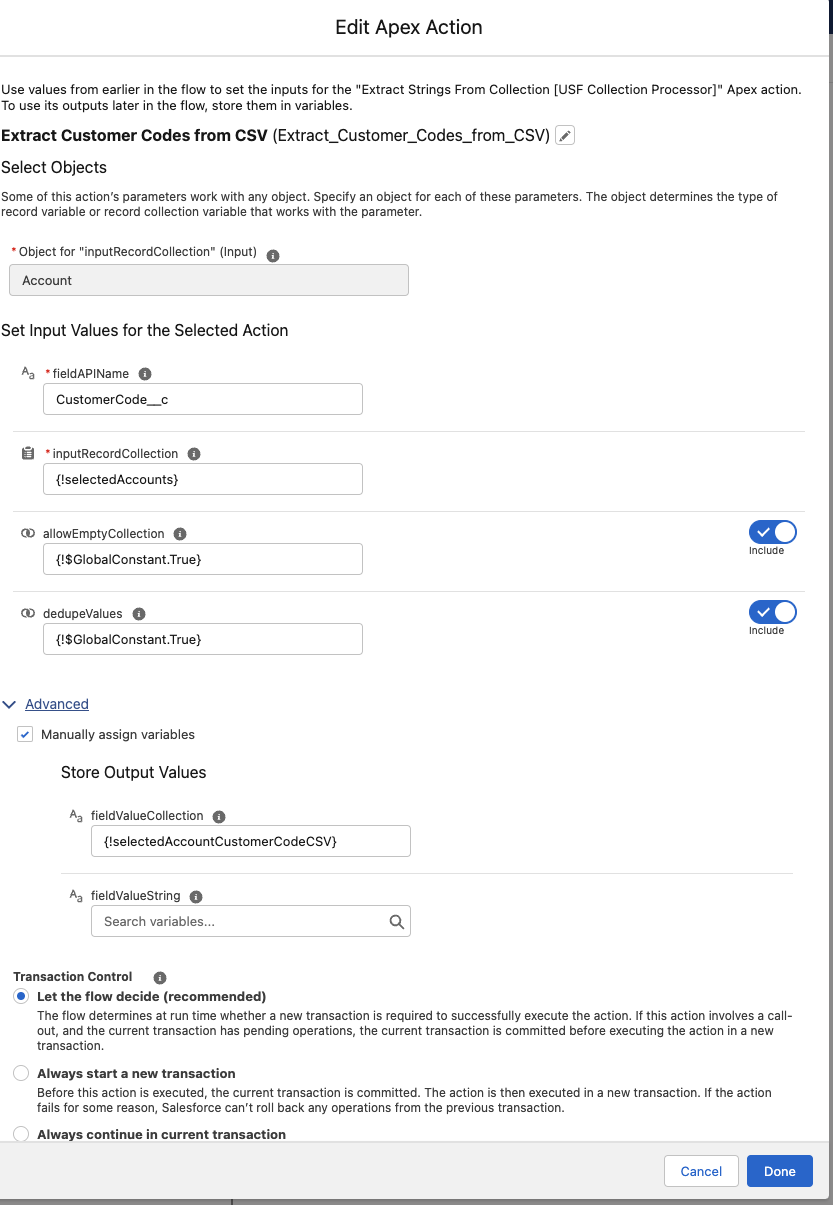This screenshot has height=1205, width=833.
Task: Click info icon next to fieldValueCollection
Action: pos(219,816)
